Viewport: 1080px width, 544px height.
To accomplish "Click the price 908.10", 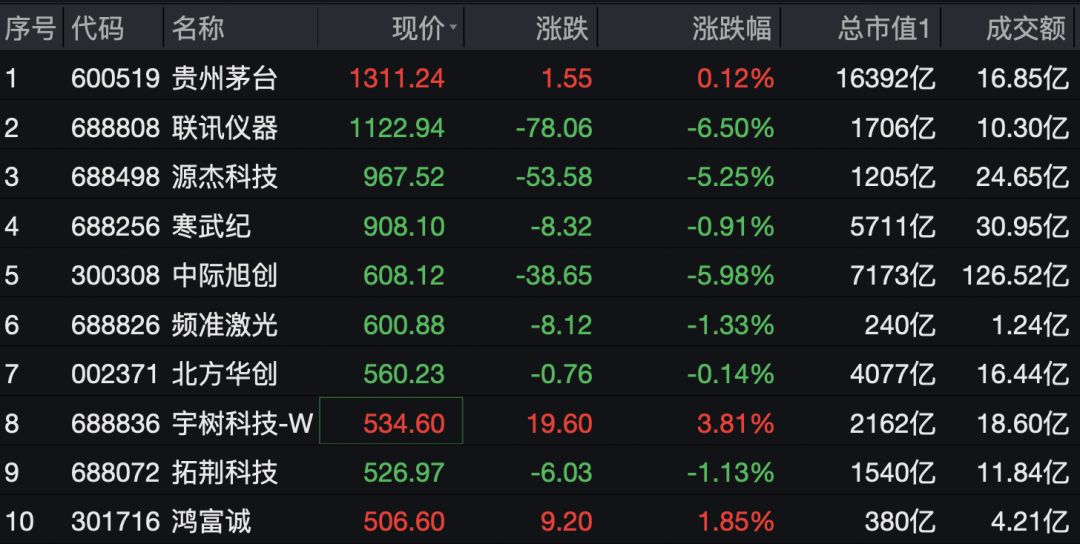I will tap(404, 227).
